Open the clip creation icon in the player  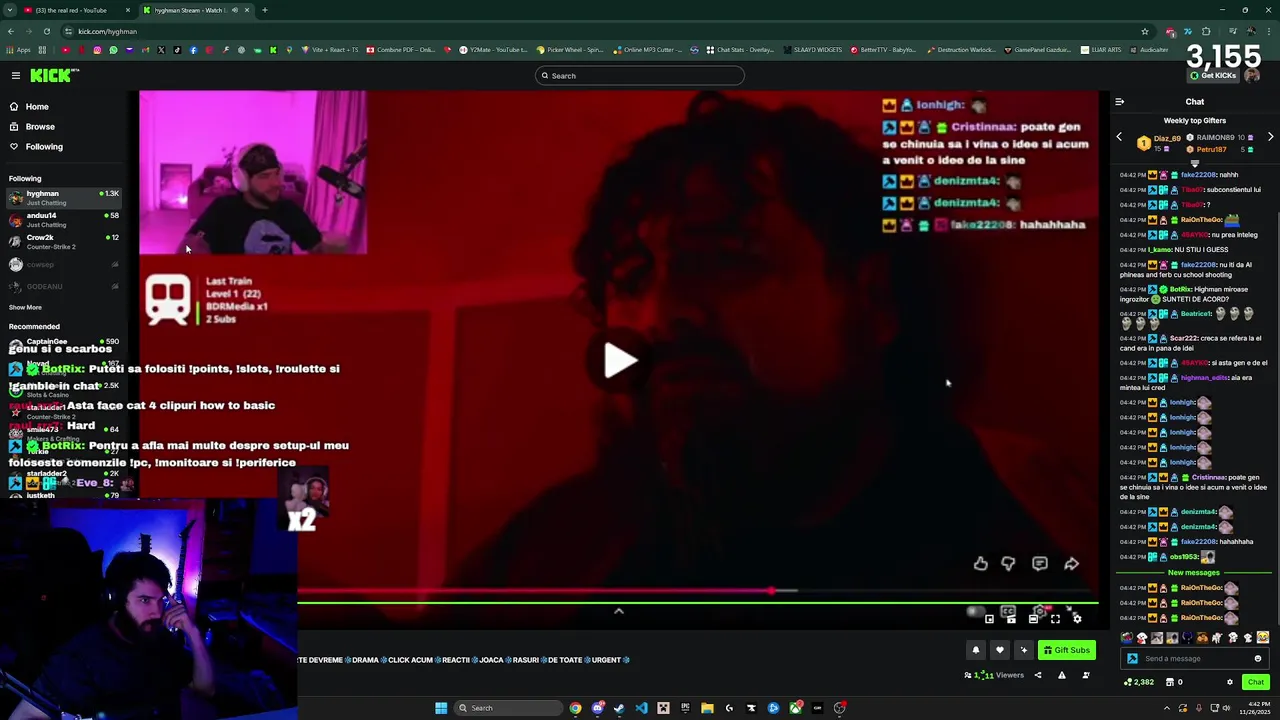1011,619
